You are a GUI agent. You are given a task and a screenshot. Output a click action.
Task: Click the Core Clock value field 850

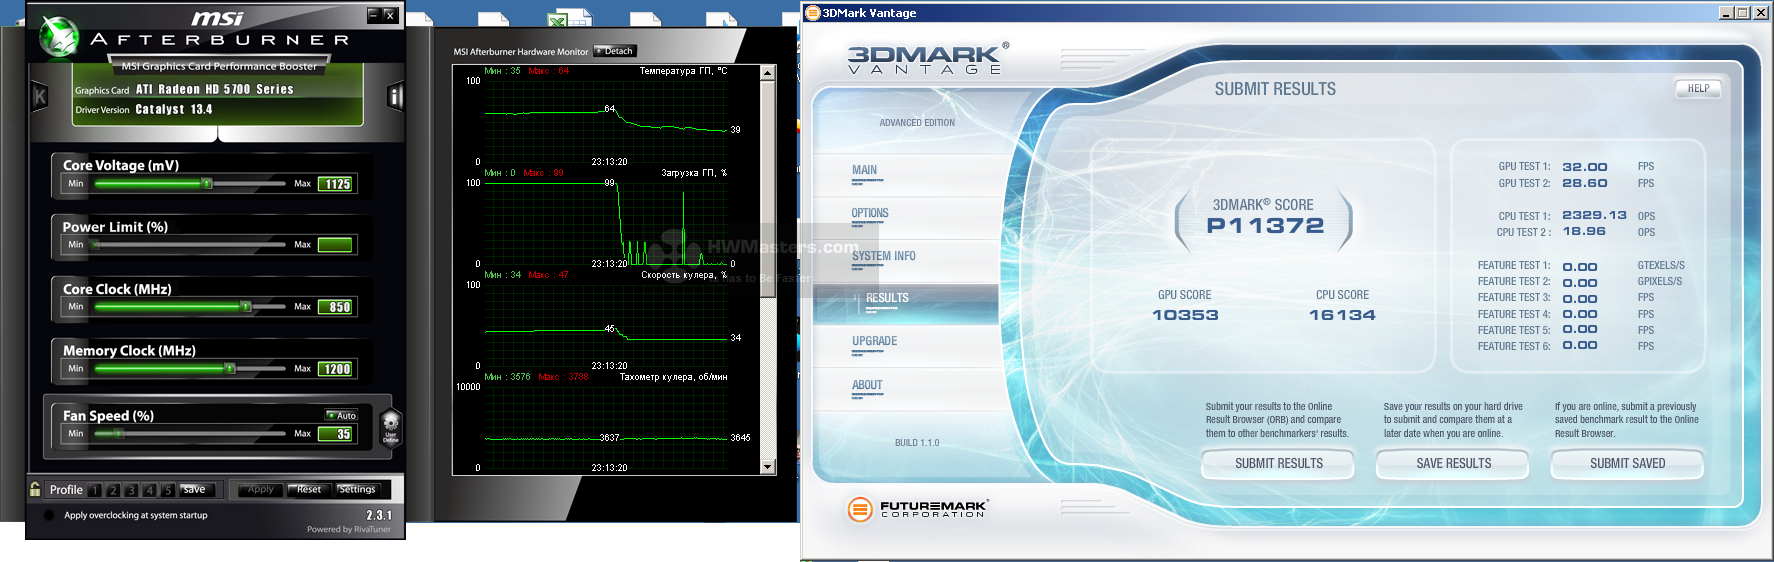coord(336,307)
